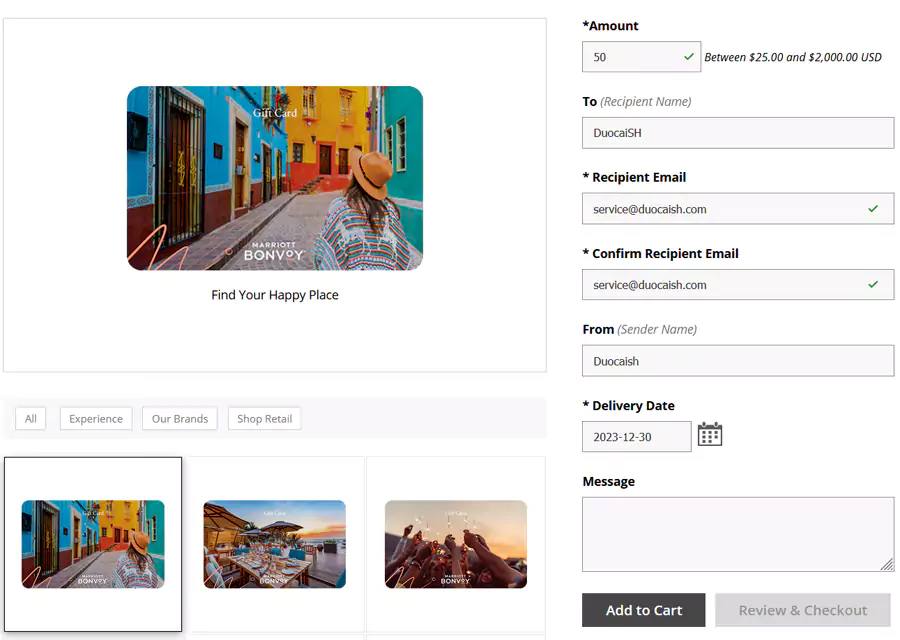900x640 pixels.
Task: Click the sender name field containing Duocaish
Action: pyautogui.click(x=737, y=361)
